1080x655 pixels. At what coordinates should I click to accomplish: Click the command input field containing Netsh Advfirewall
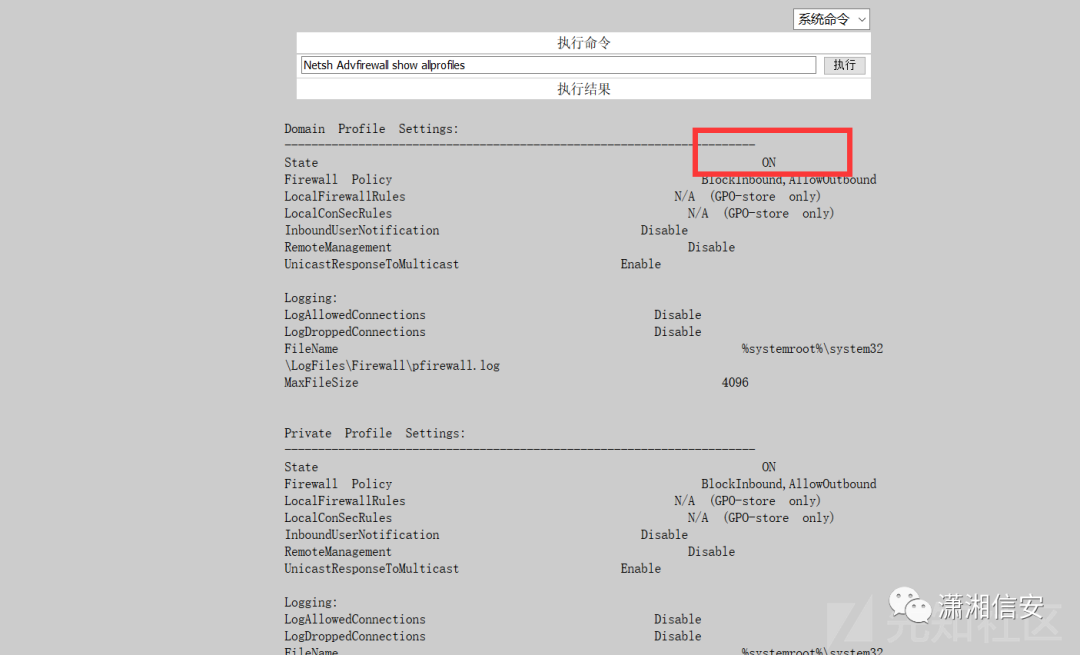[558, 65]
